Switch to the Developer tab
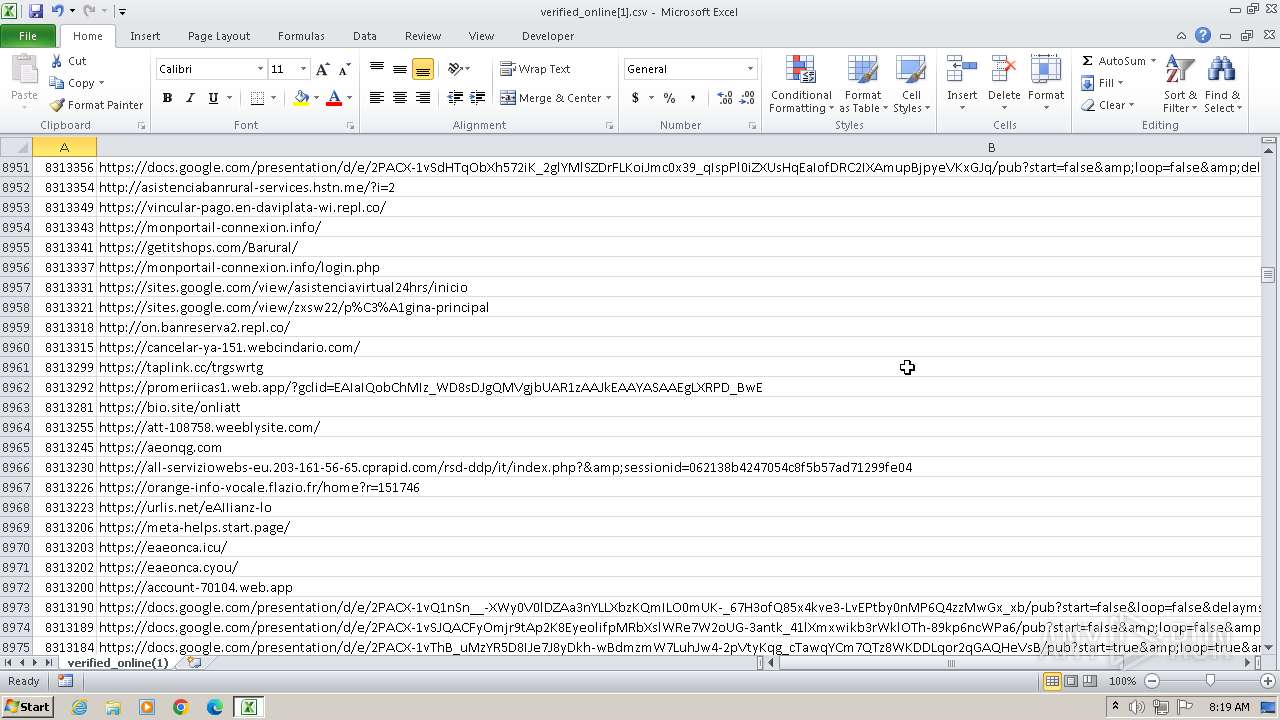 click(x=548, y=36)
